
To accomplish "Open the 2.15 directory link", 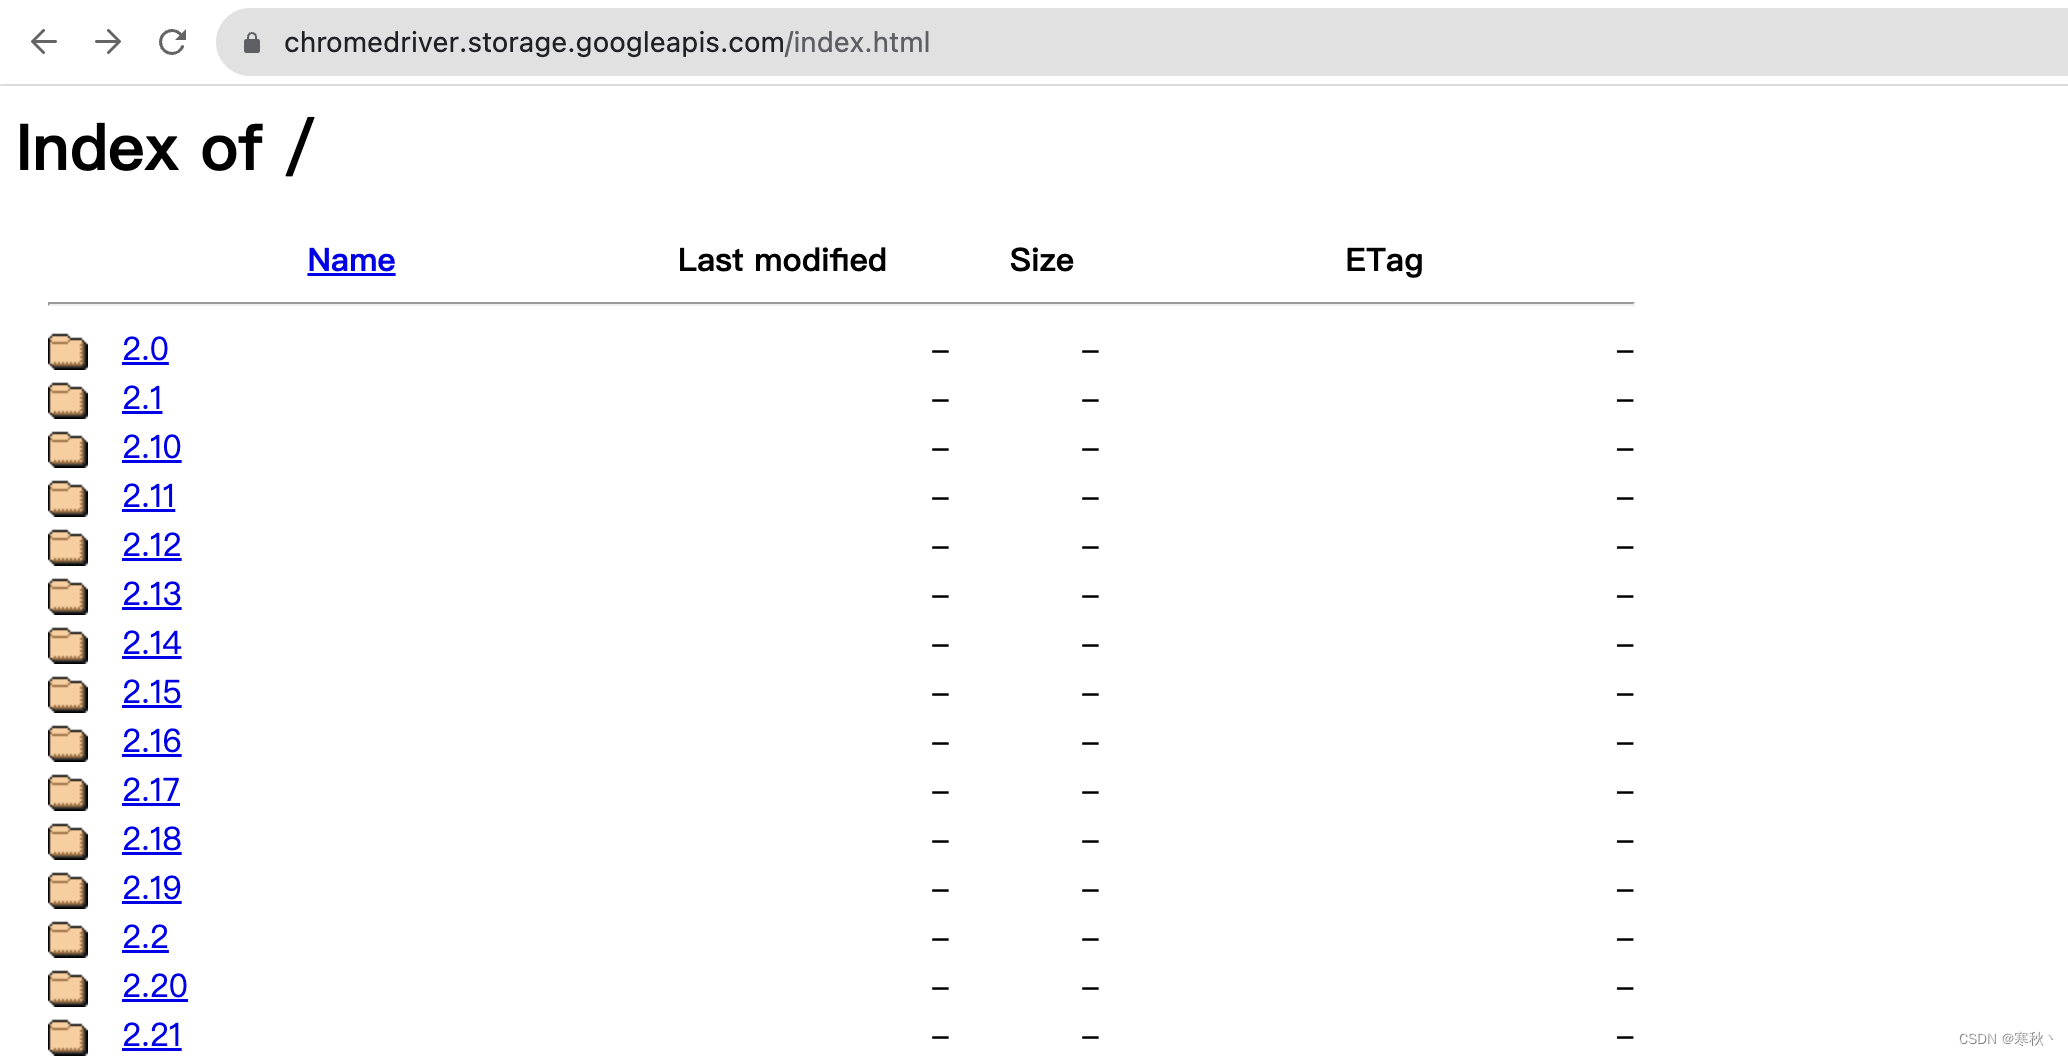I will coord(152,692).
